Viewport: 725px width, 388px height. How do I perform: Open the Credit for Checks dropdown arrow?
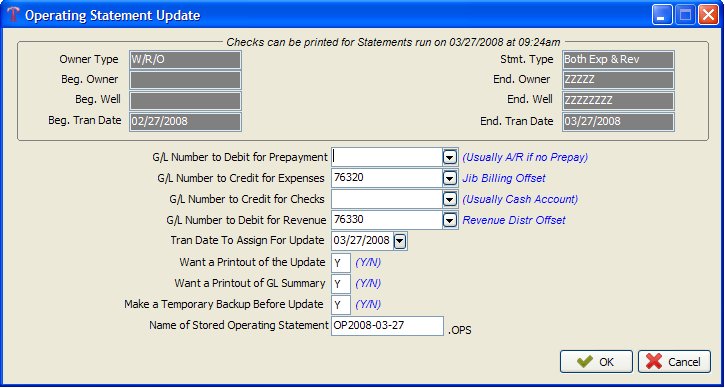pyautogui.click(x=449, y=199)
